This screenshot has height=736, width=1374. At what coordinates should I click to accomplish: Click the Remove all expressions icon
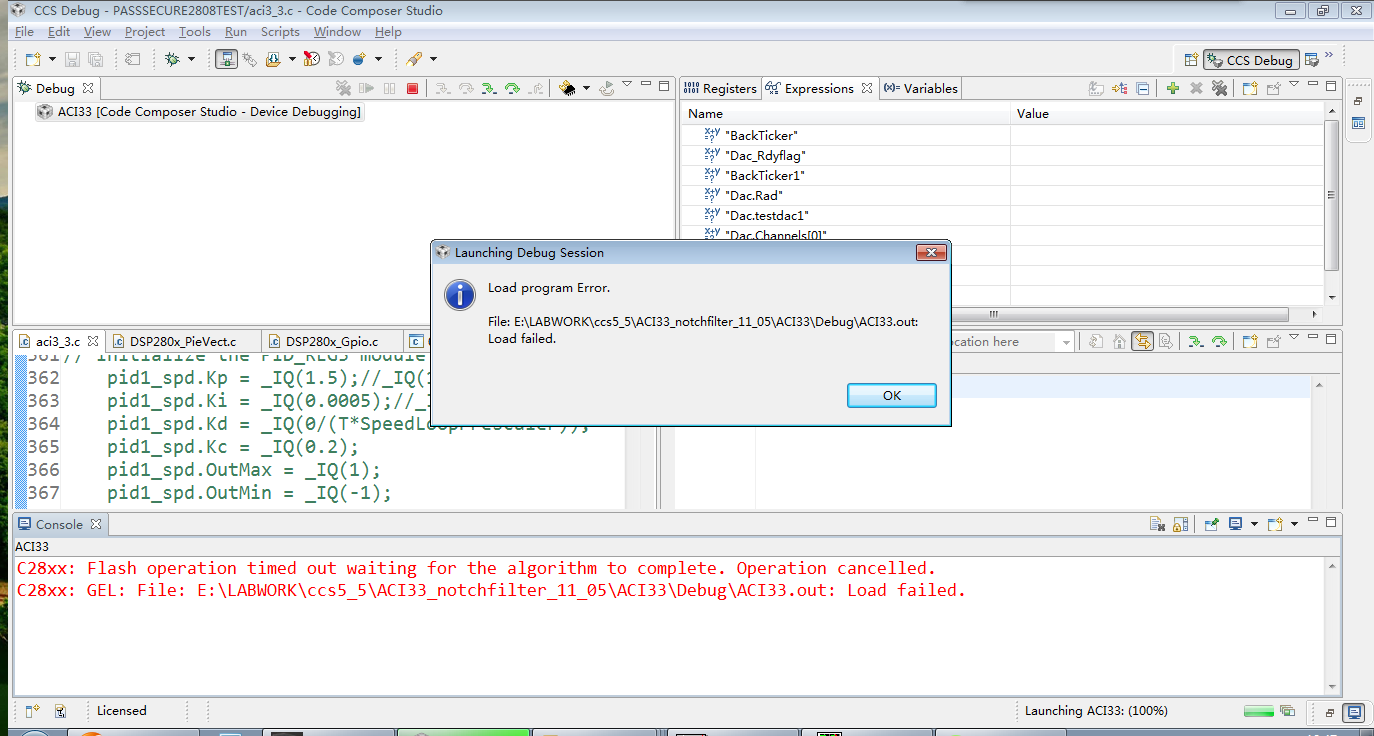click(1219, 88)
